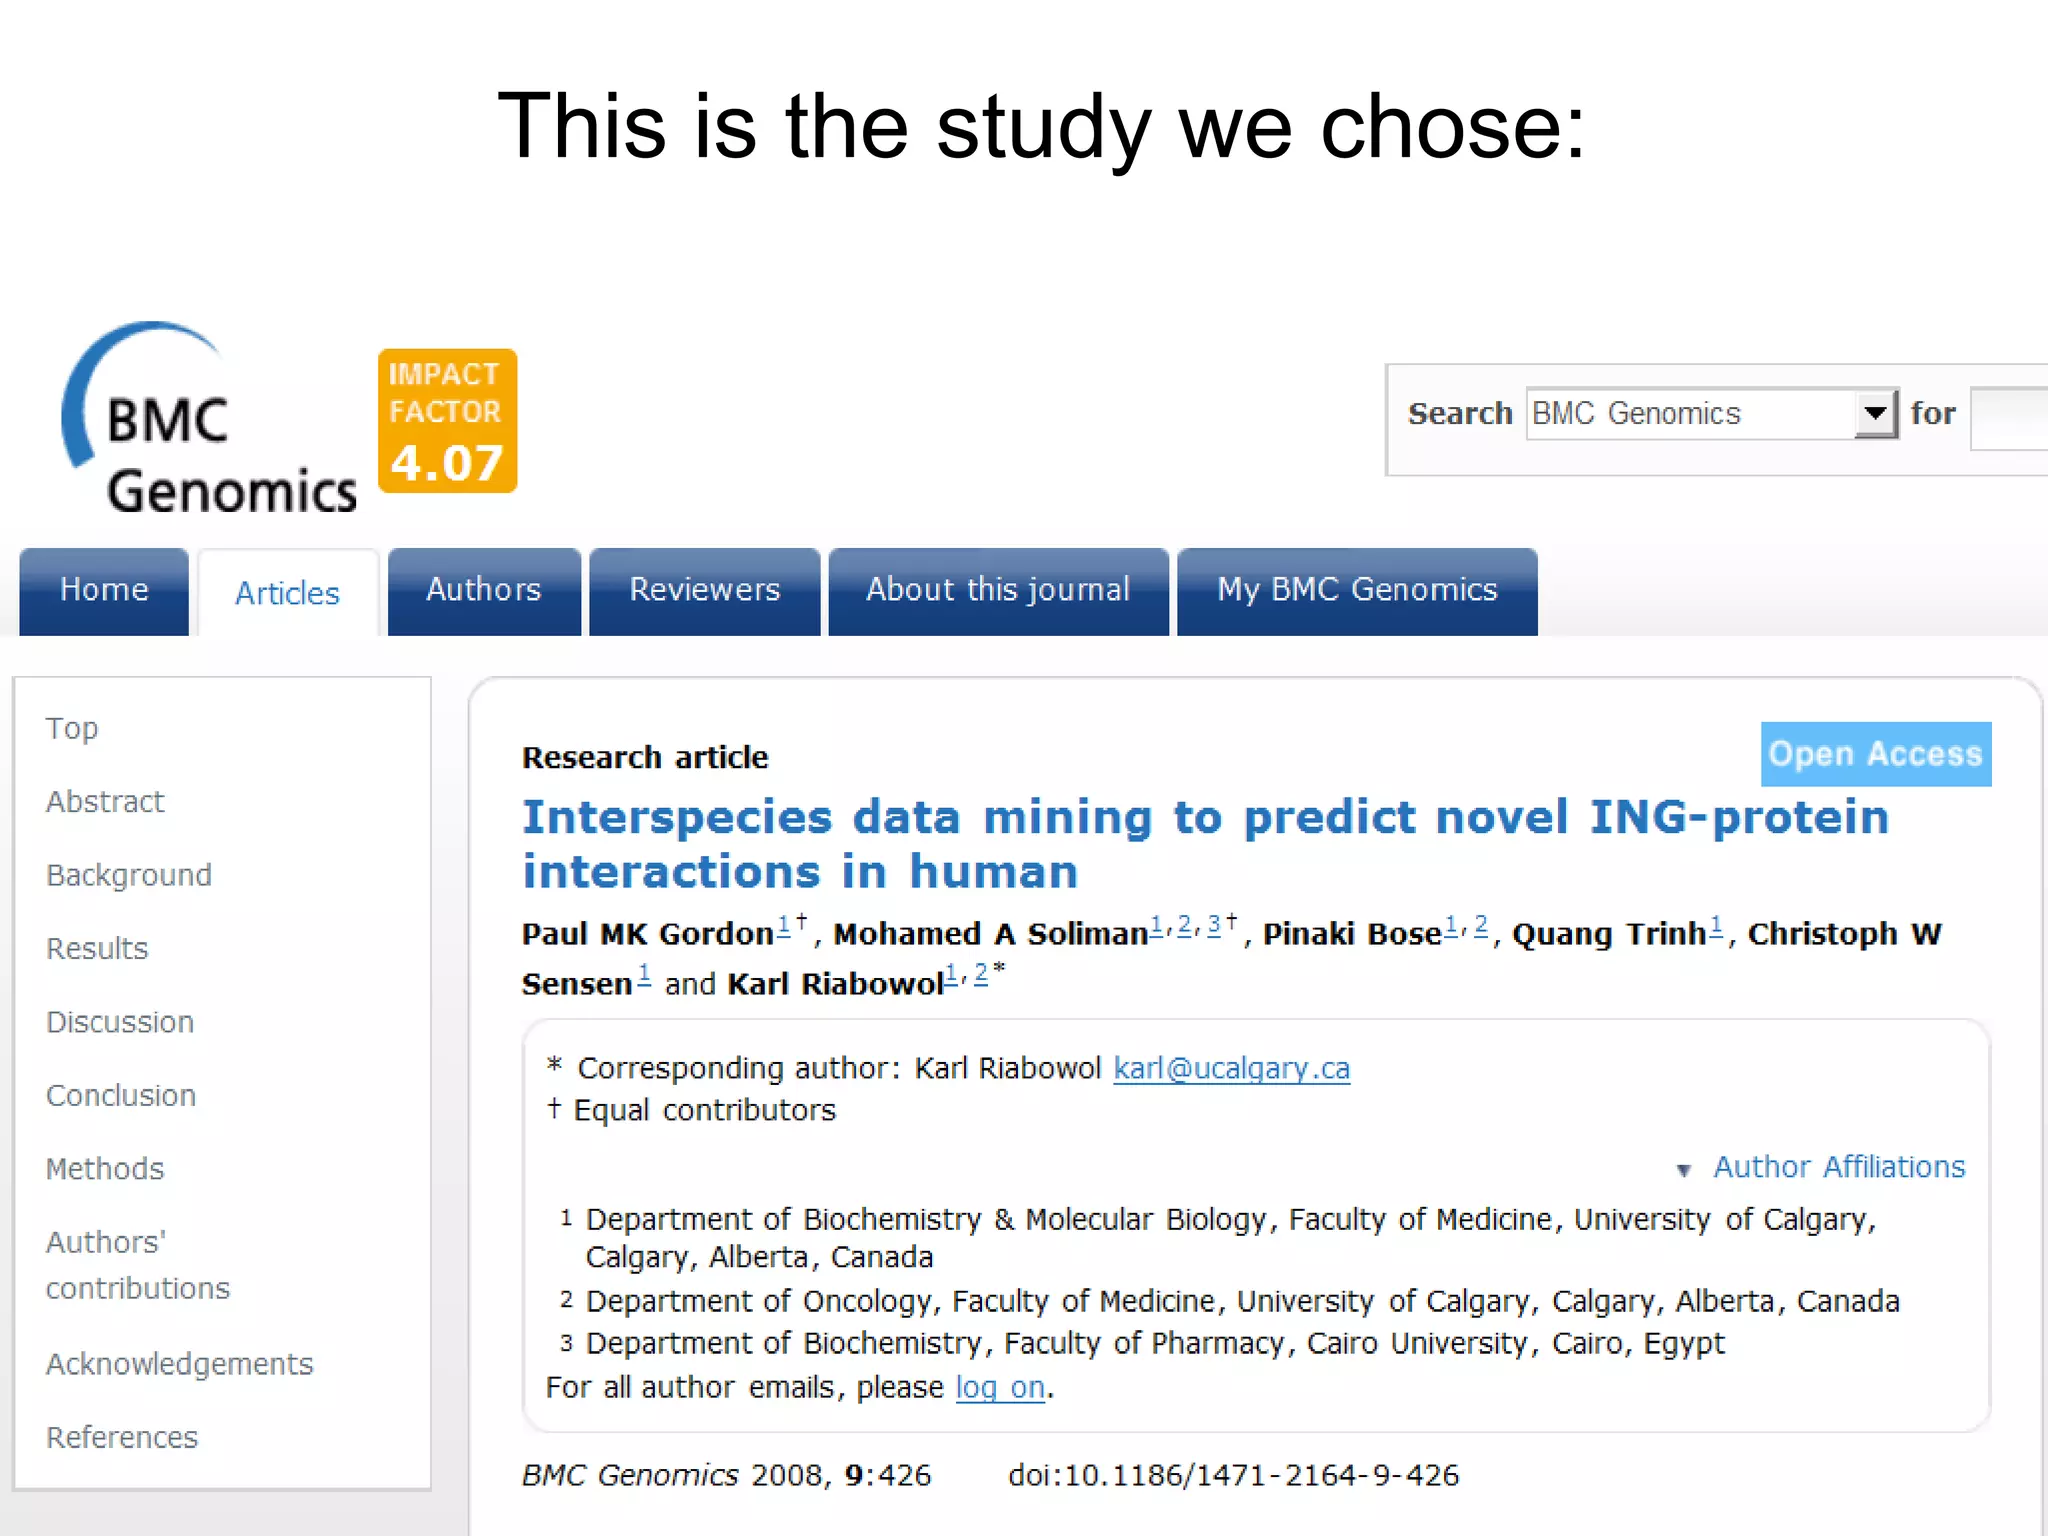Jump to Methods section

click(105, 1169)
